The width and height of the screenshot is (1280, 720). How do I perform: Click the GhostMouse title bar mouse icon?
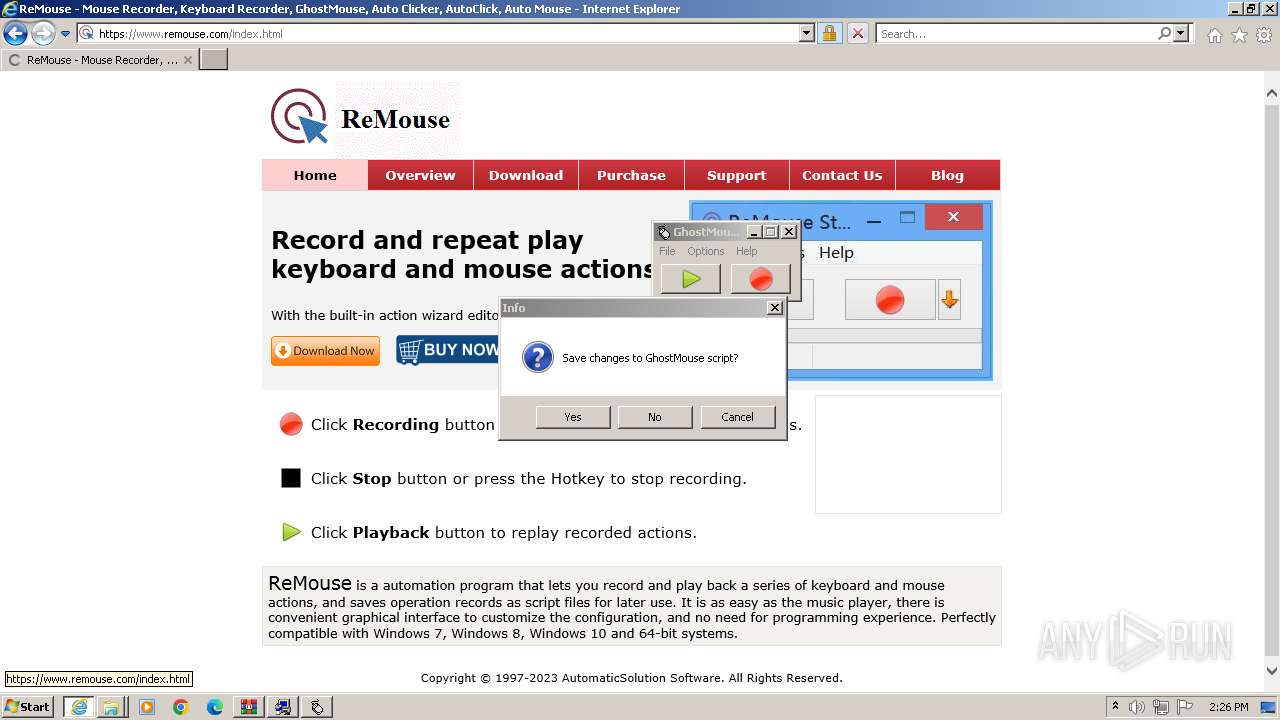click(664, 232)
